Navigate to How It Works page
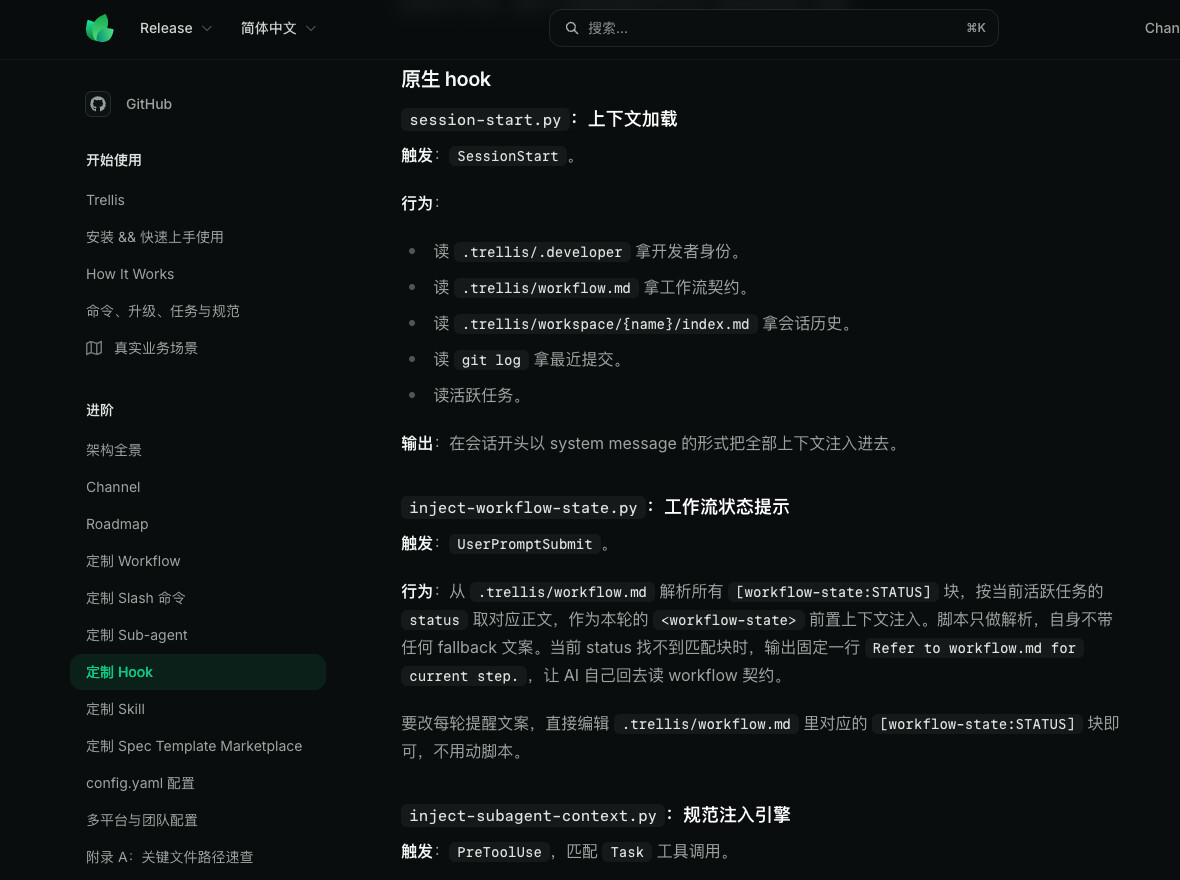The image size is (1180, 880). click(x=129, y=274)
